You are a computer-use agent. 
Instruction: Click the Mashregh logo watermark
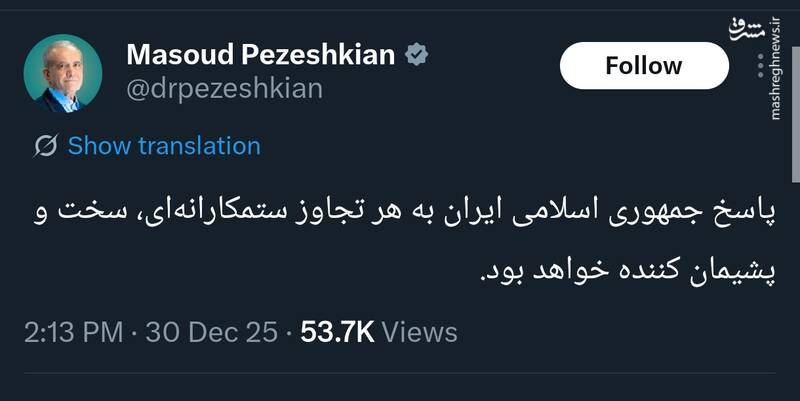[x=771, y=33]
